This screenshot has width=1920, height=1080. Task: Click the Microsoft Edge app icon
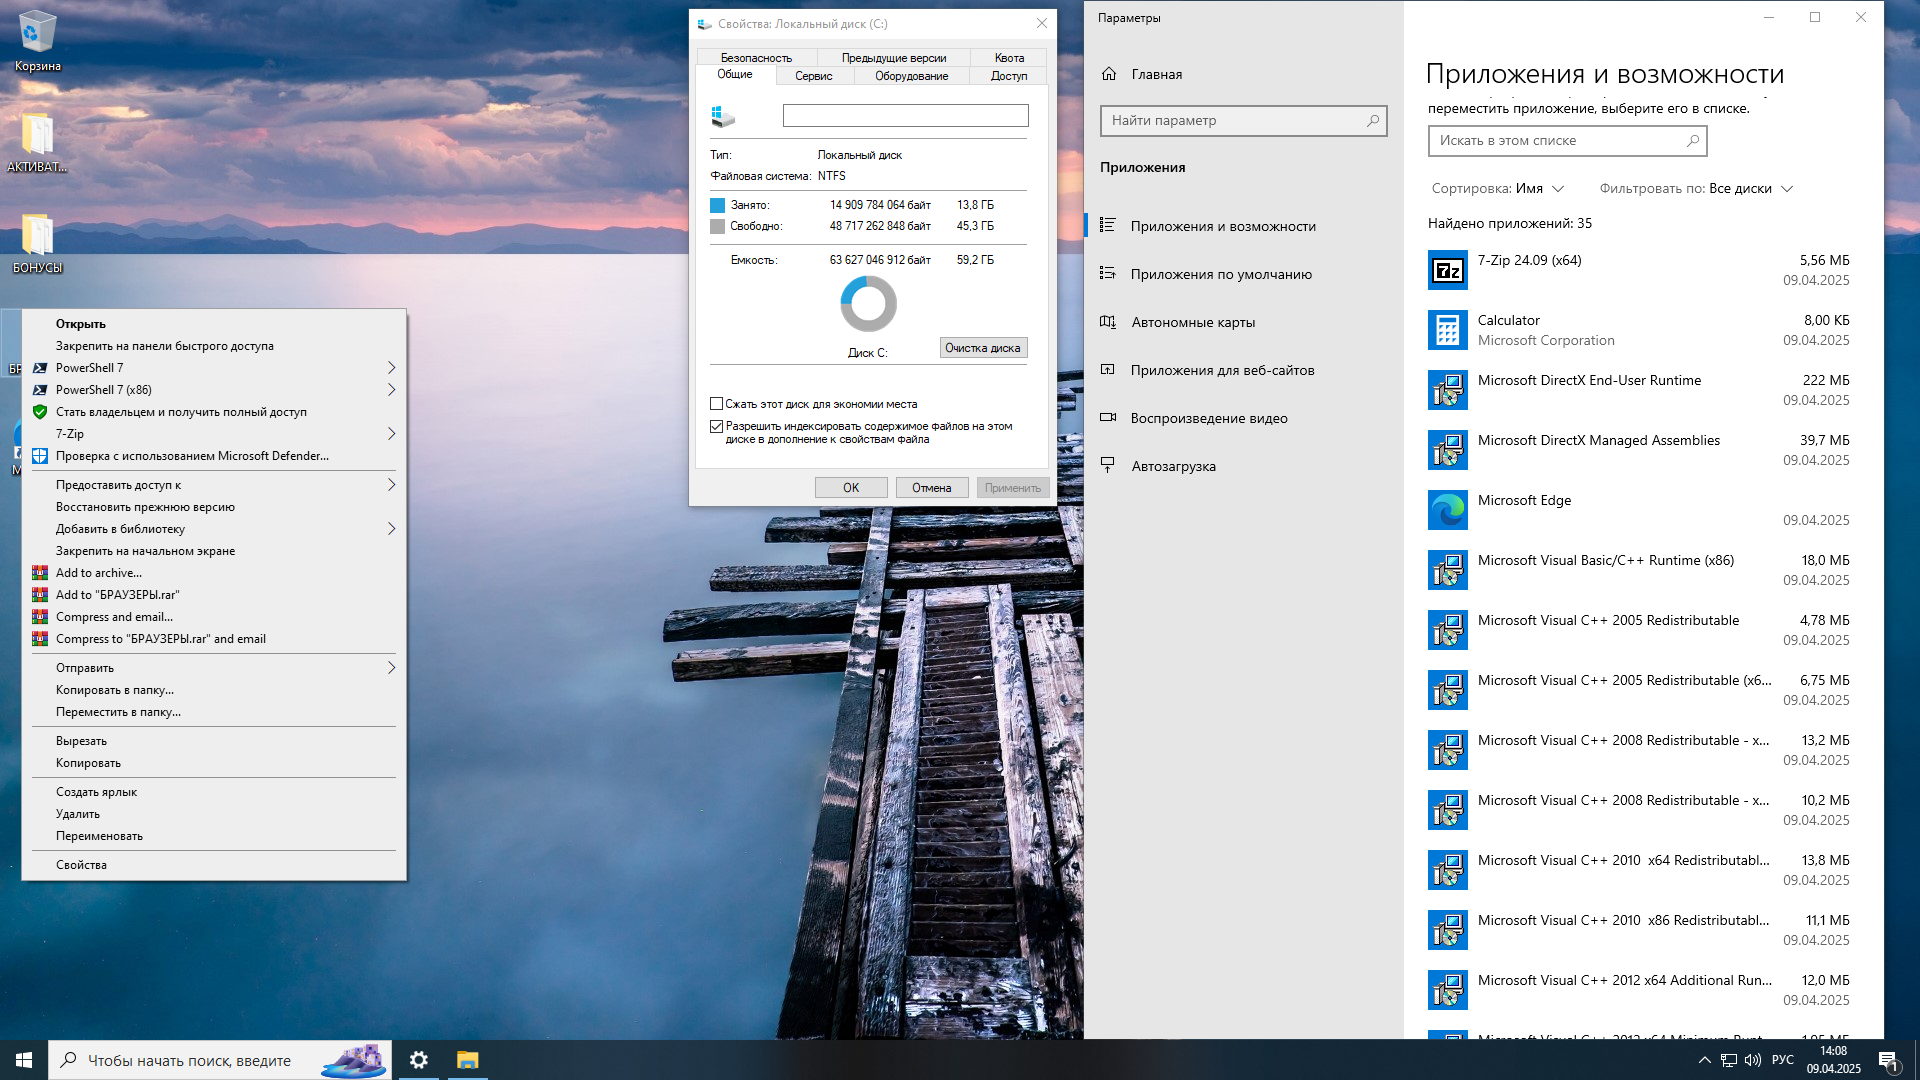point(1447,510)
